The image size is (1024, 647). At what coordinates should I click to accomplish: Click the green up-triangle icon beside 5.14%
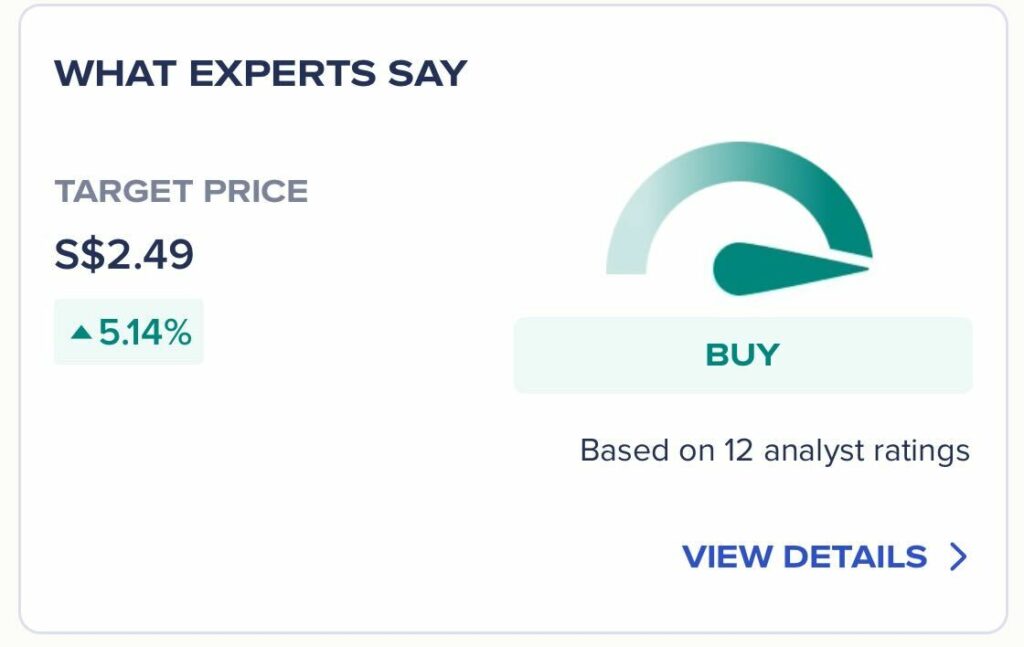point(81,332)
